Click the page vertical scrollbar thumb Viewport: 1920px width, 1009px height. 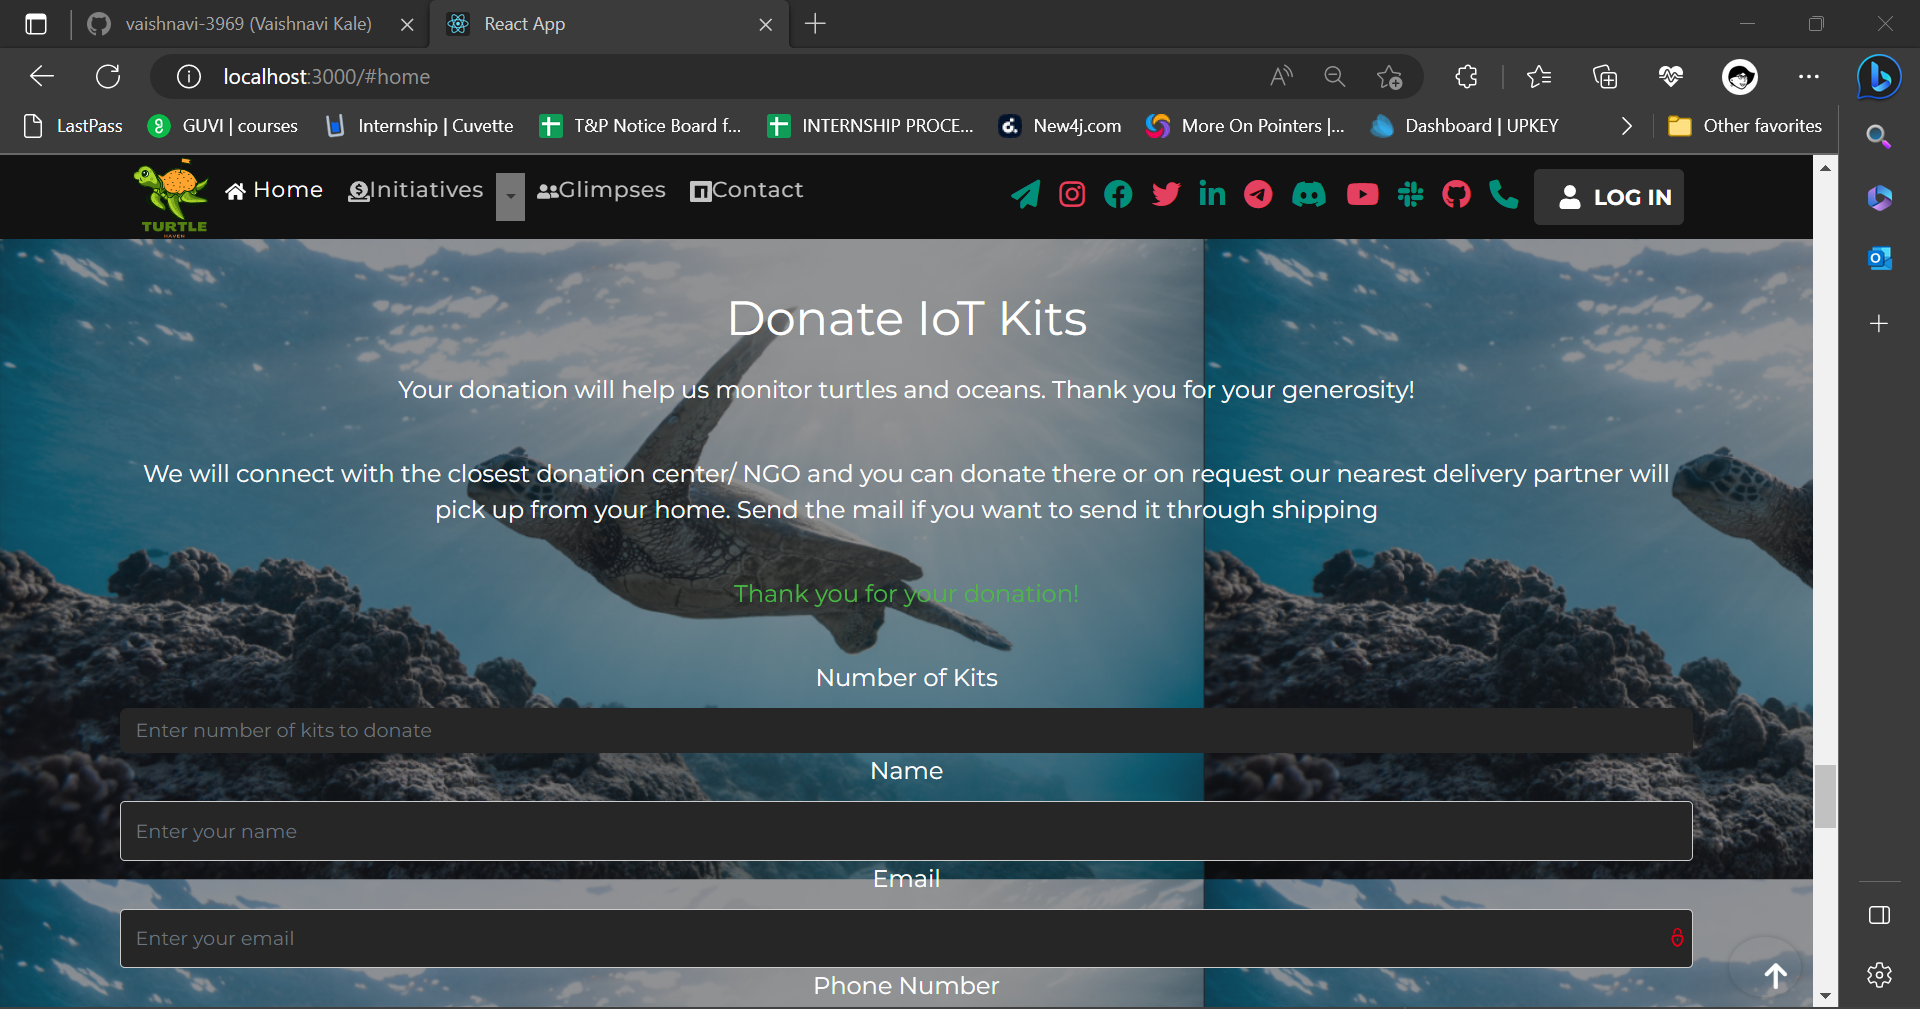point(1826,797)
